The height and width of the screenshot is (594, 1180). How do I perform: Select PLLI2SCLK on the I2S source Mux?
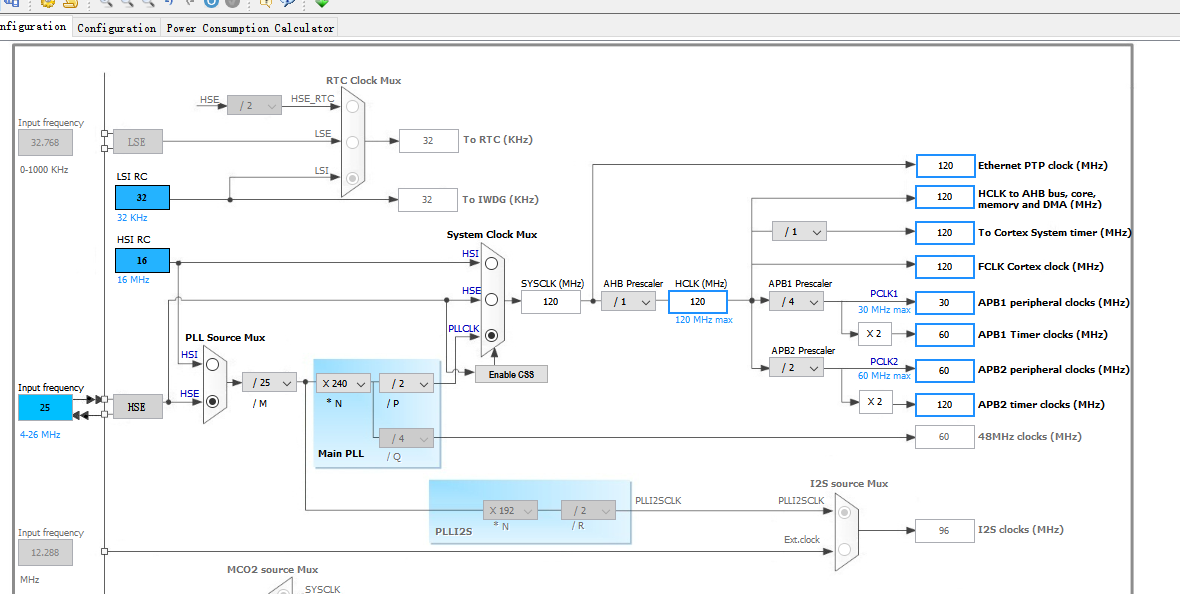click(844, 512)
